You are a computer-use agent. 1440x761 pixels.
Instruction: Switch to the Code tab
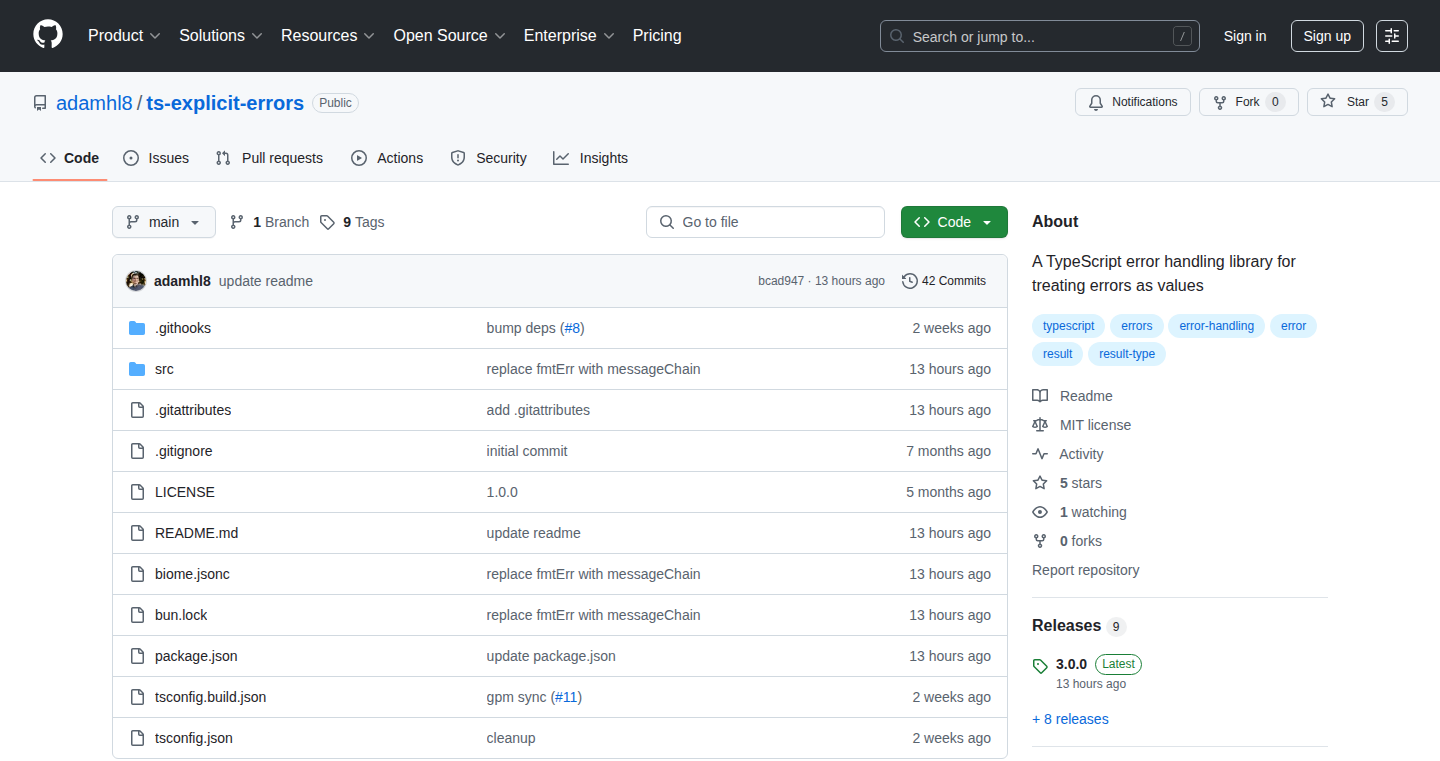pos(70,158)
